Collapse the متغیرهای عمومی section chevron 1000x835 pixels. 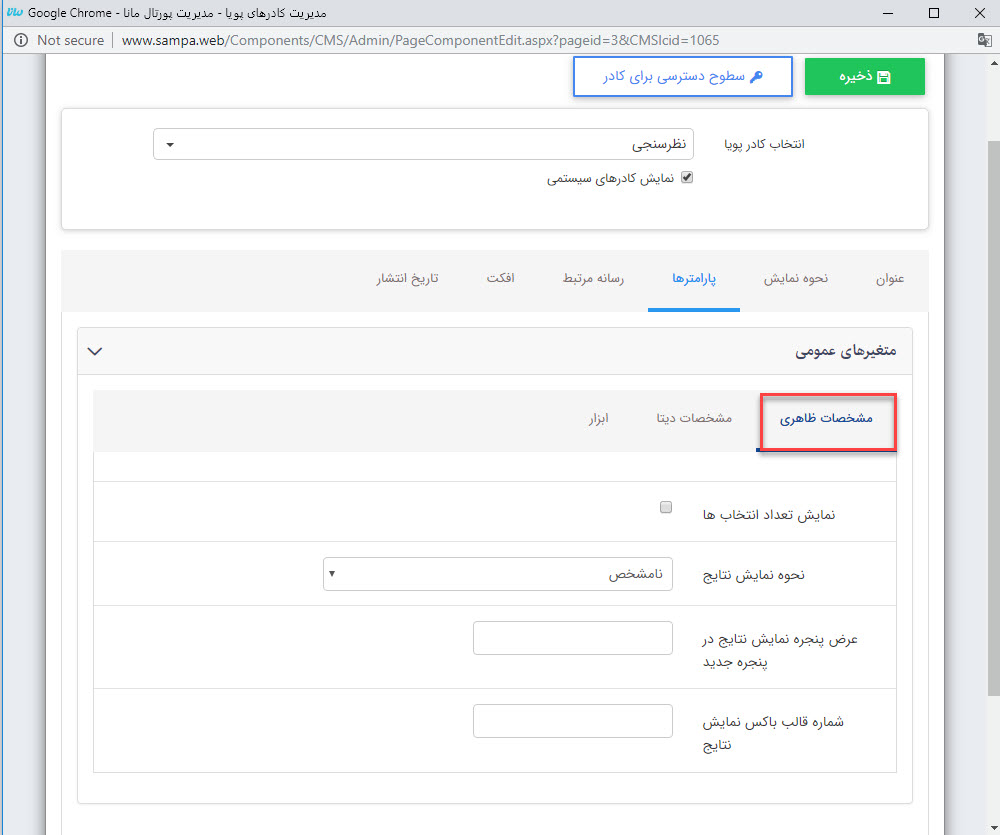[95, 351]
